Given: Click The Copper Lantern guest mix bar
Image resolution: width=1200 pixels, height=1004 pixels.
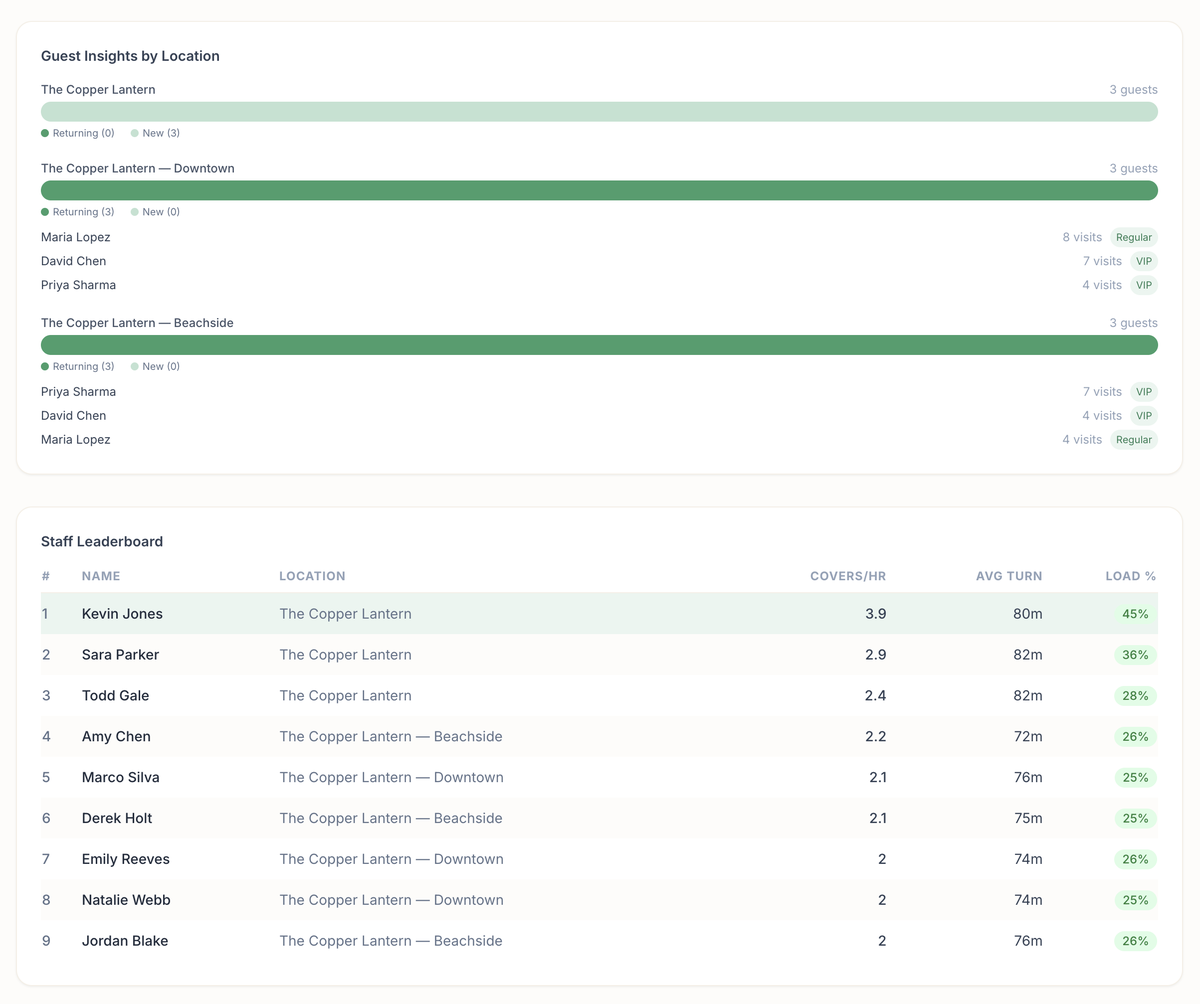Looking at the screenshot, I should pos(599,111).
